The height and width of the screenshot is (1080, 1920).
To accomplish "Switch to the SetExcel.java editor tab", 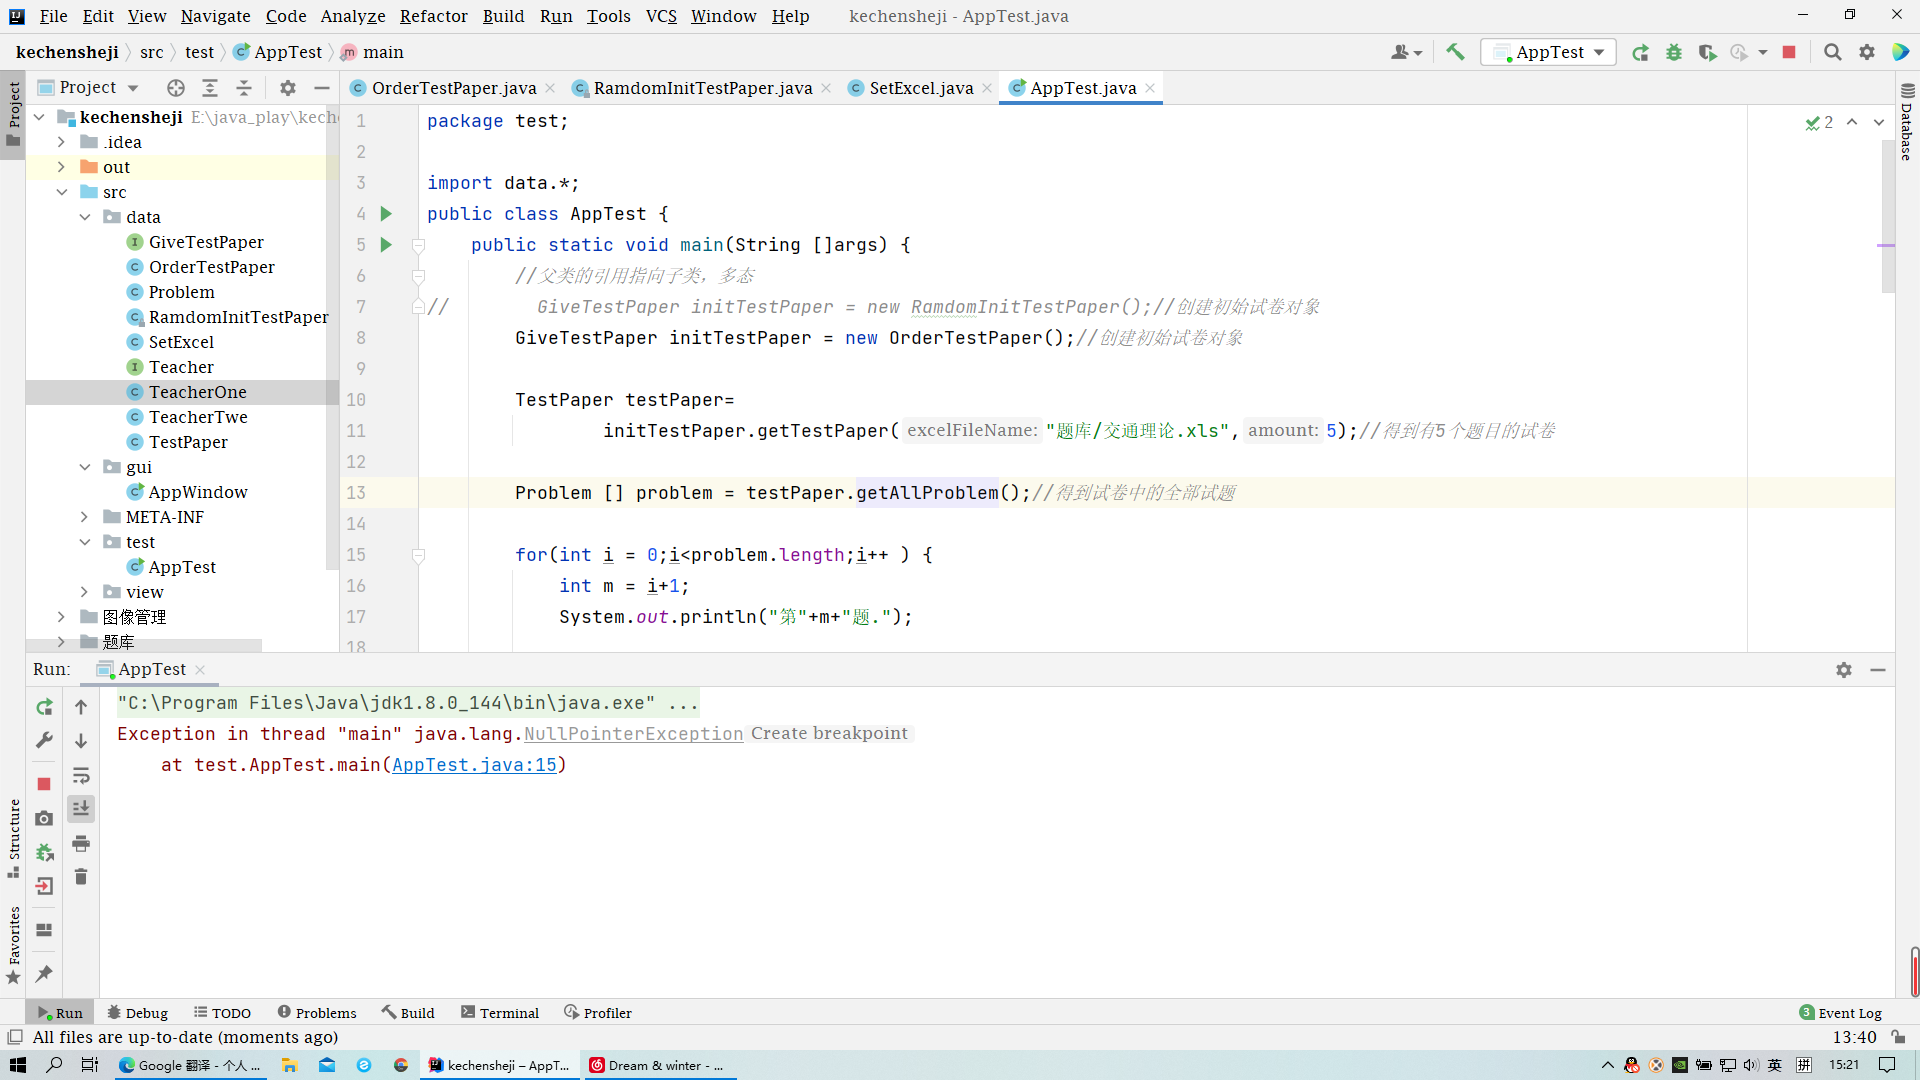I will (x=920, y=88).
